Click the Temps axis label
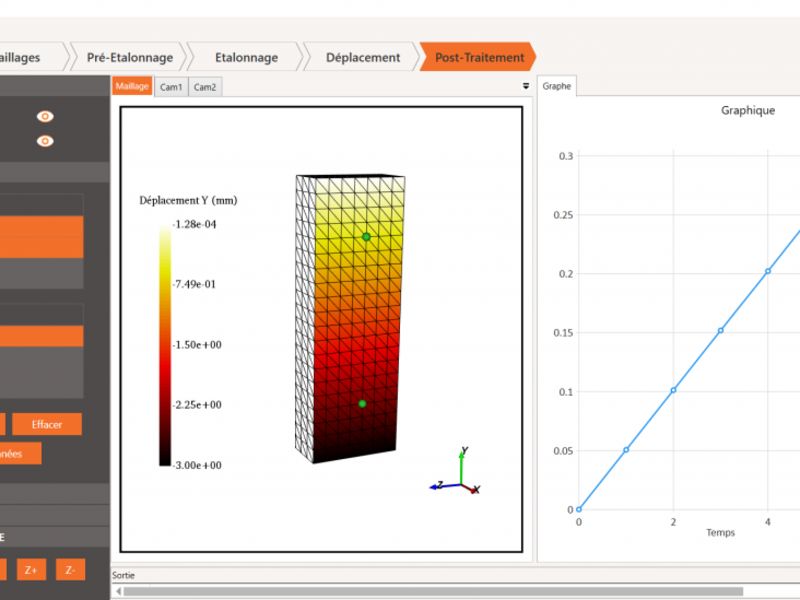 click(x=720, y=532)
